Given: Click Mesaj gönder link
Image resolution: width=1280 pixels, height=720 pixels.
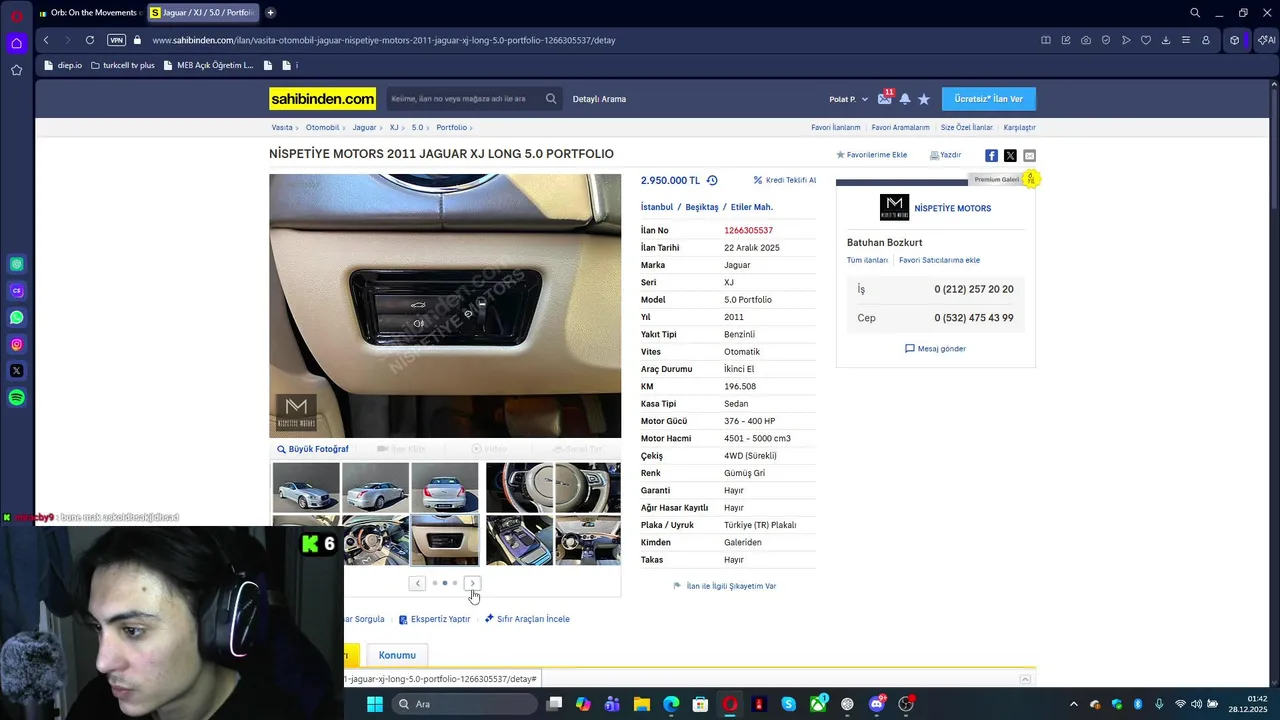Looking at the screenshot, I should tap(935, 349).
